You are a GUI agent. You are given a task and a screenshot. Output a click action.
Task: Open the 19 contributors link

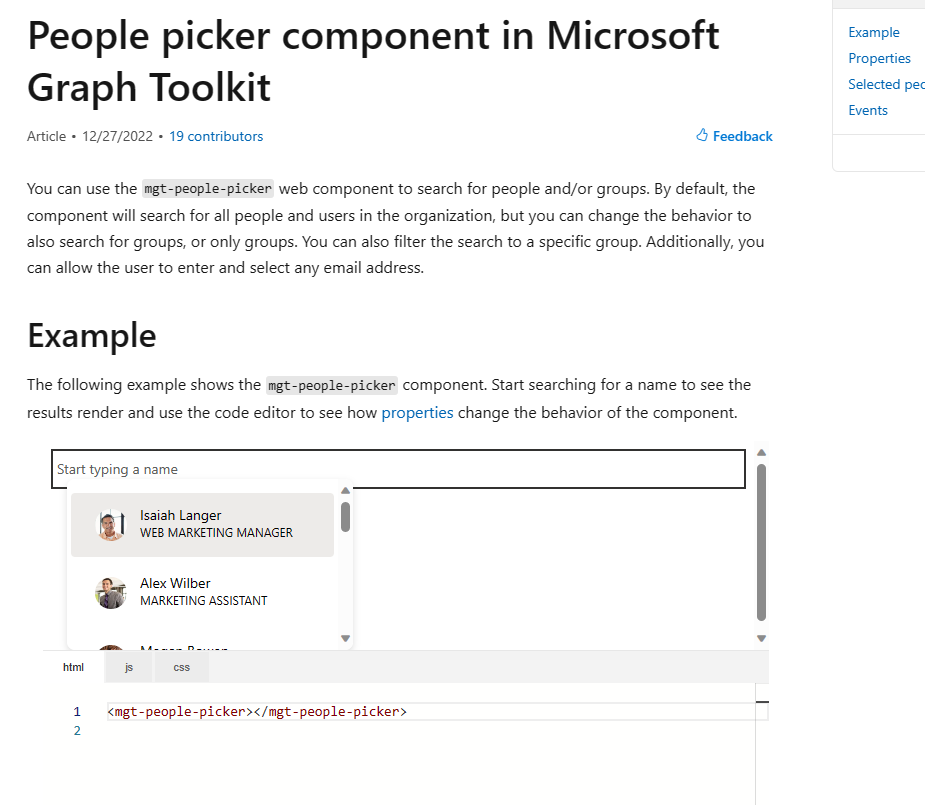[216, 135]
